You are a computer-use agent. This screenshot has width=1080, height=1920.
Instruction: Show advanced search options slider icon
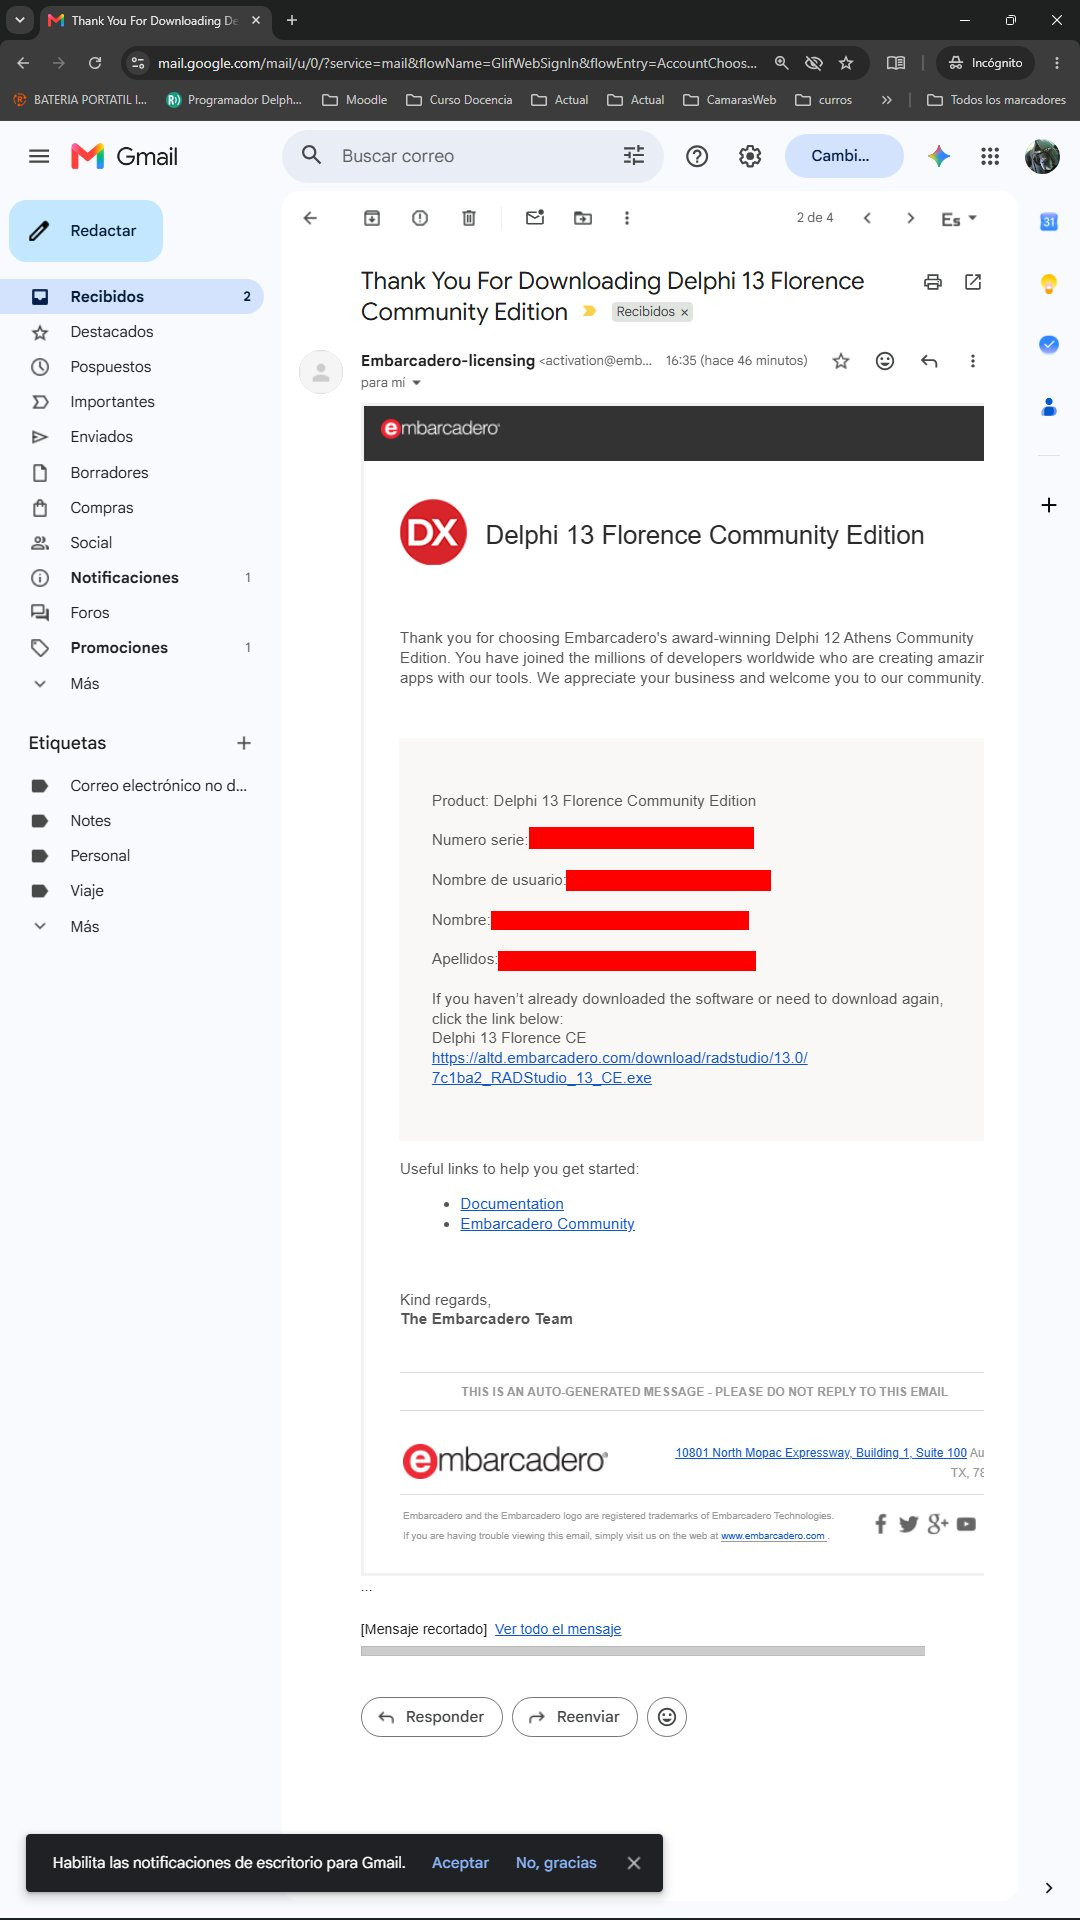[634, 156]
